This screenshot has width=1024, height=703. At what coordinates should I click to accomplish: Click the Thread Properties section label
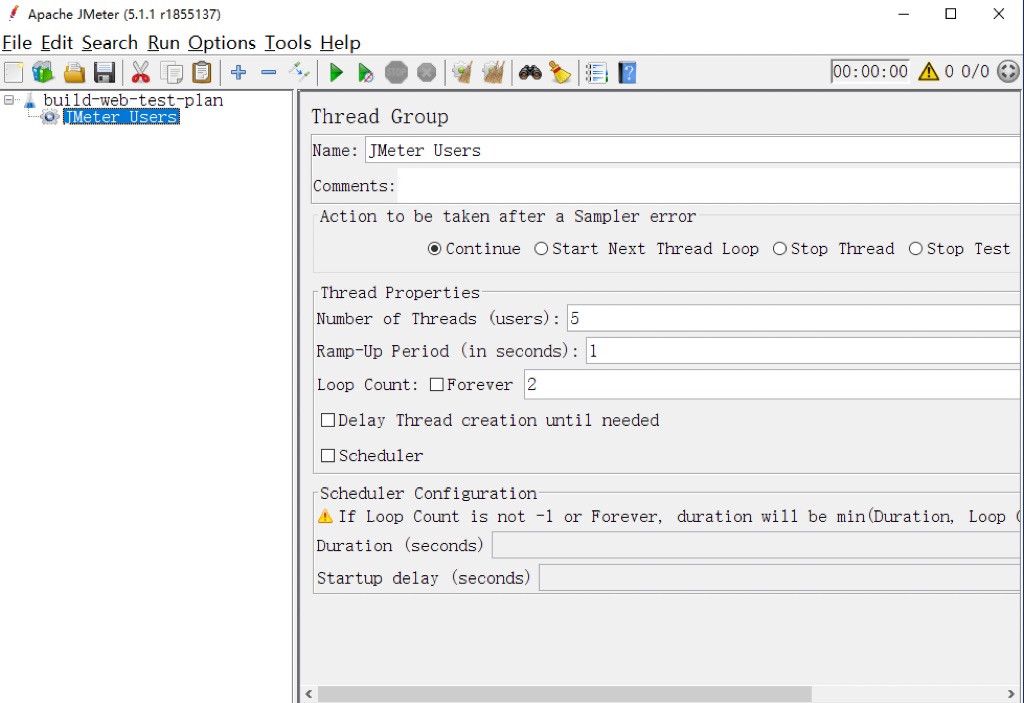[x=400, y=293]
